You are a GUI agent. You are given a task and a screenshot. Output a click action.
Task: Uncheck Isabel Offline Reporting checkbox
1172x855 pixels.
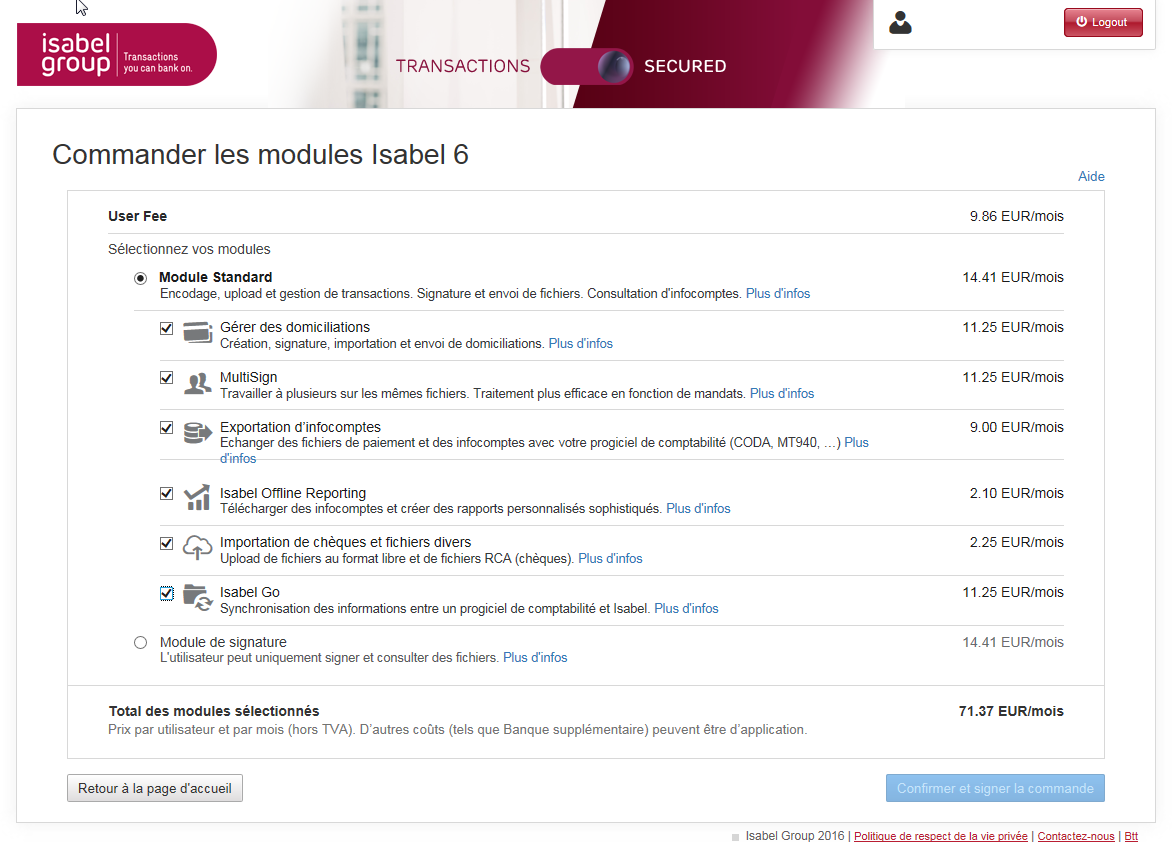point(167,494)
